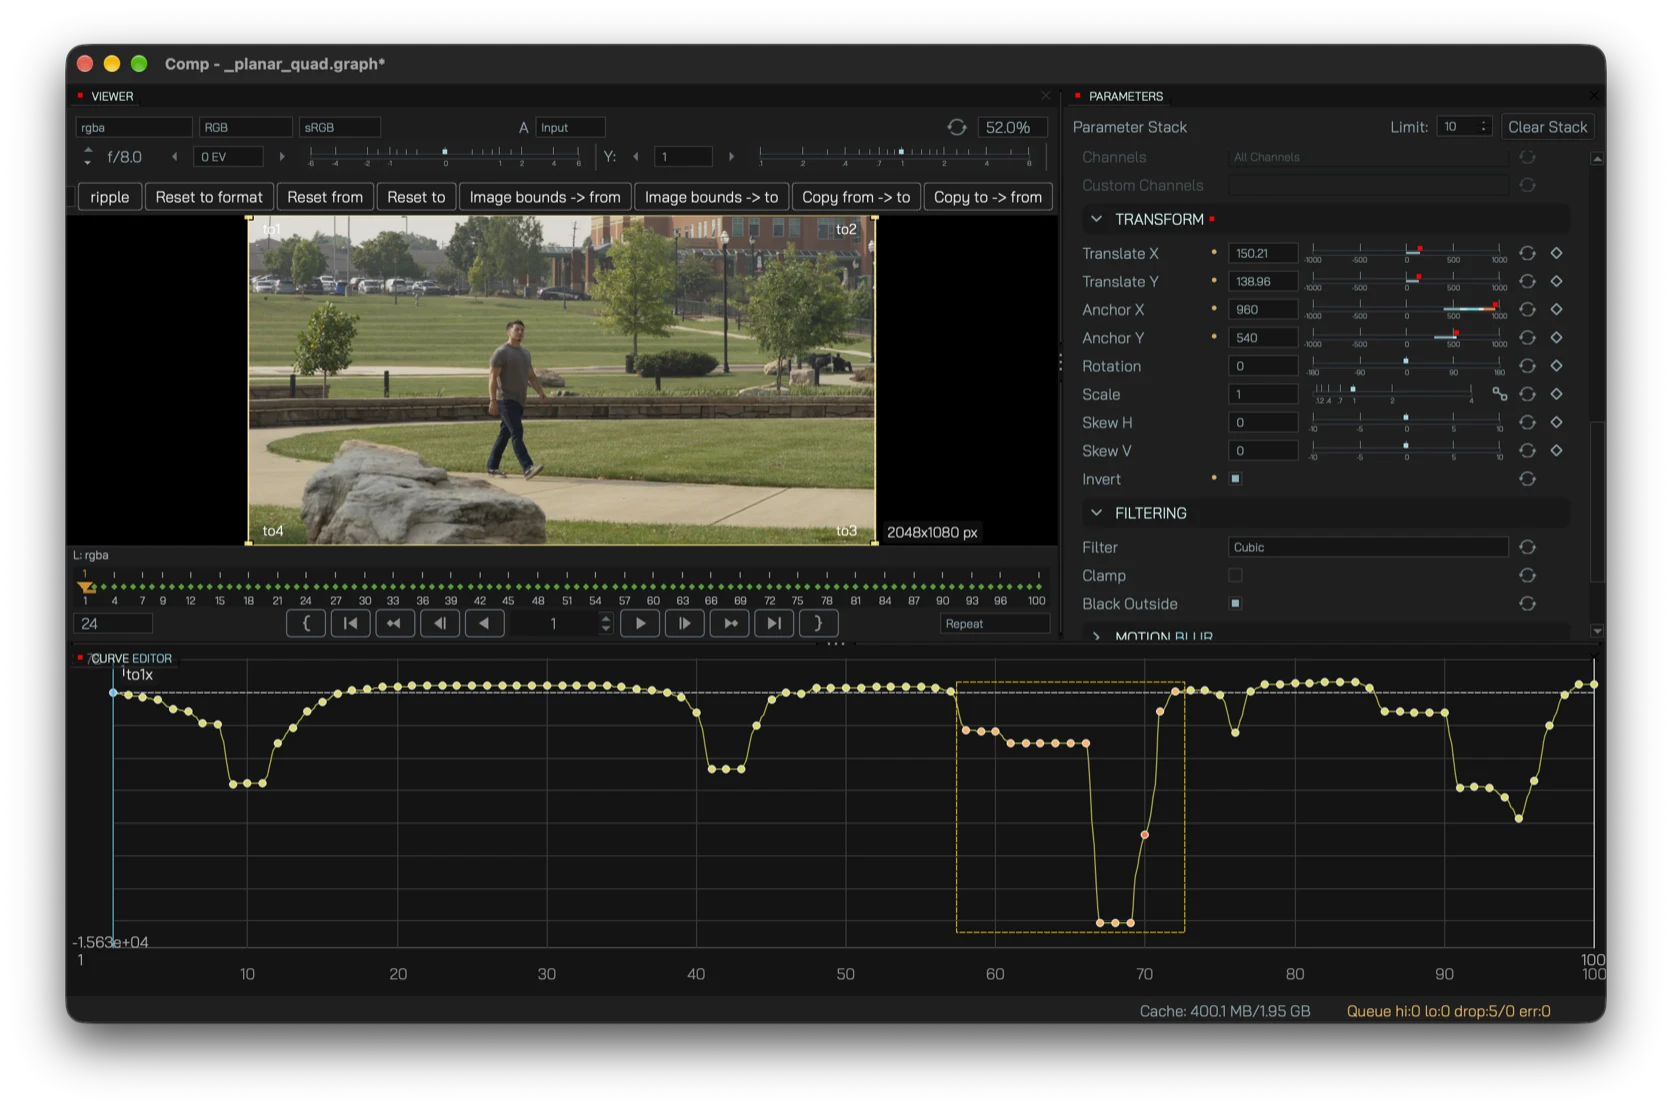
Task: Click the Rotation slider track
Action: (x=1406, y=364)
